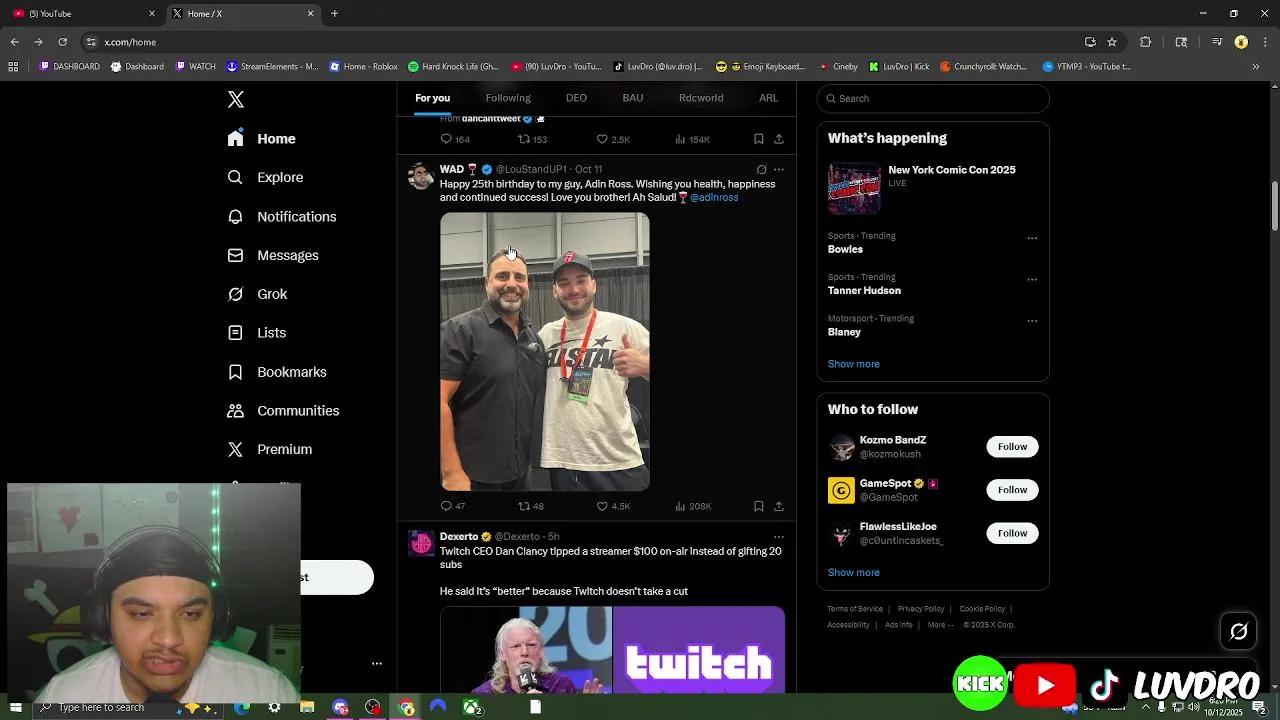Open Dexerto profile name link
Viewport: 1280px width, 720px height.
[459, 537]
